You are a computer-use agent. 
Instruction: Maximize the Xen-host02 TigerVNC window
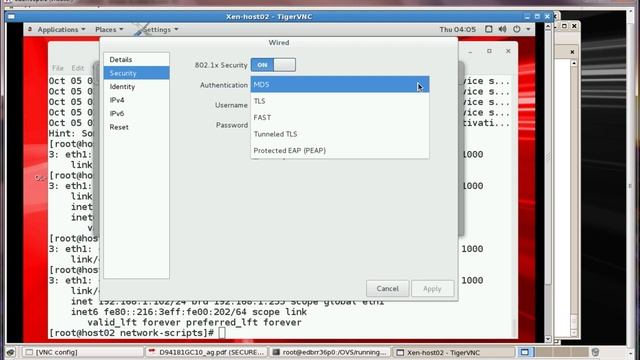pos(537,17)
